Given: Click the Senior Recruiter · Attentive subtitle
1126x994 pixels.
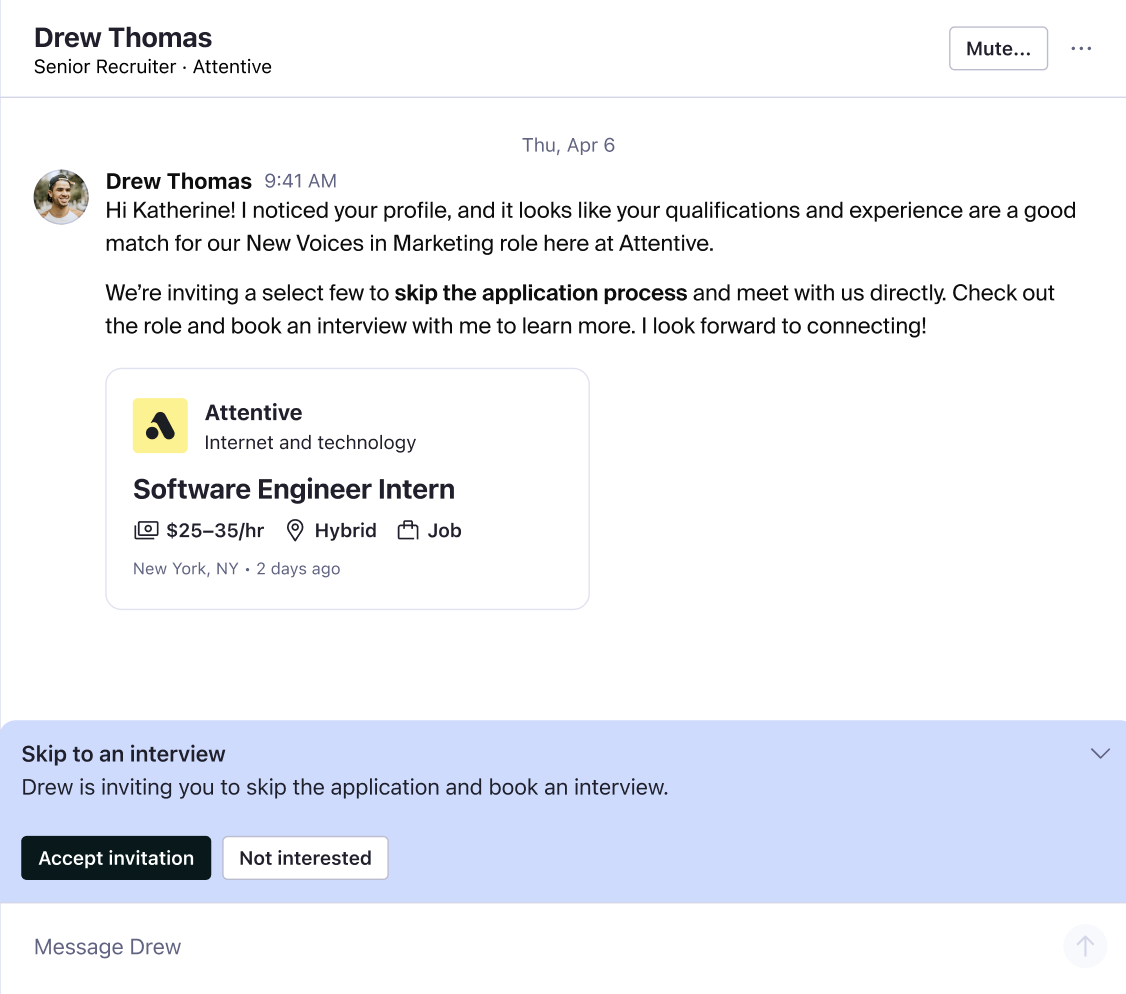Looking at the screenshot, I should [153, 67].
